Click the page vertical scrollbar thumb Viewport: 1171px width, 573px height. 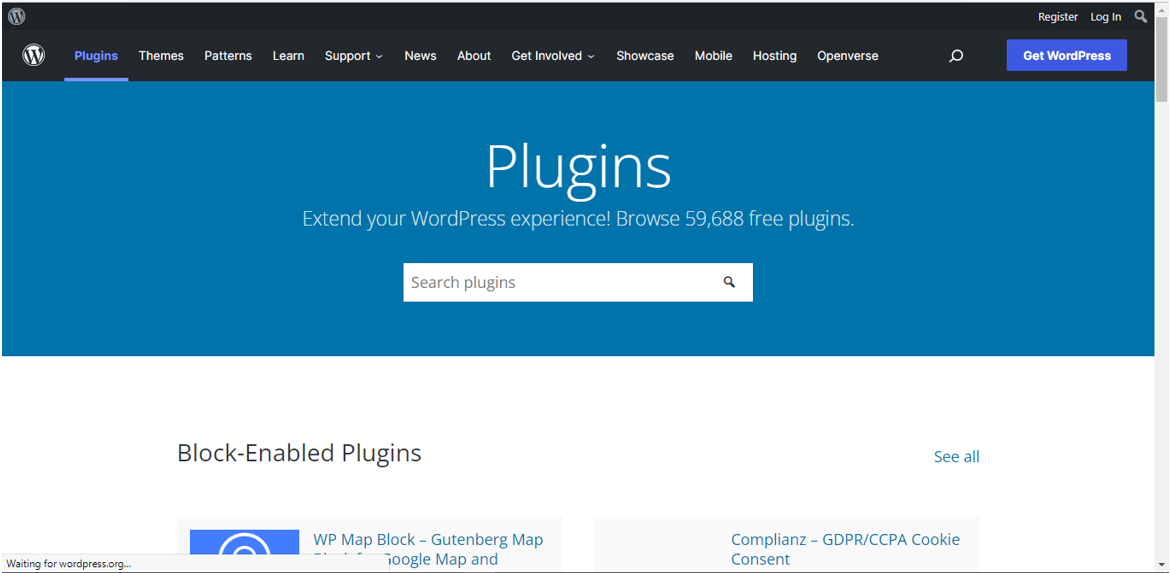tap(1161, 58)
